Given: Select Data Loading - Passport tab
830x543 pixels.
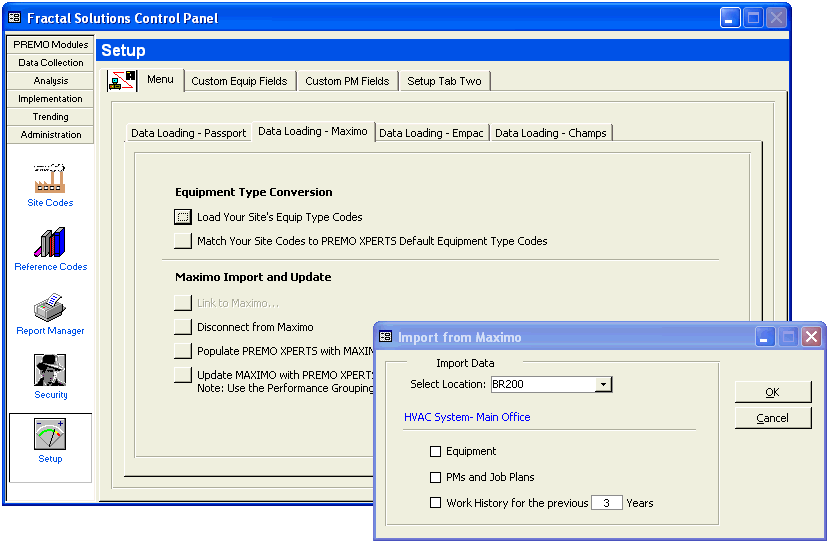Looking at the screenshot, I should (x=188, y=133).
